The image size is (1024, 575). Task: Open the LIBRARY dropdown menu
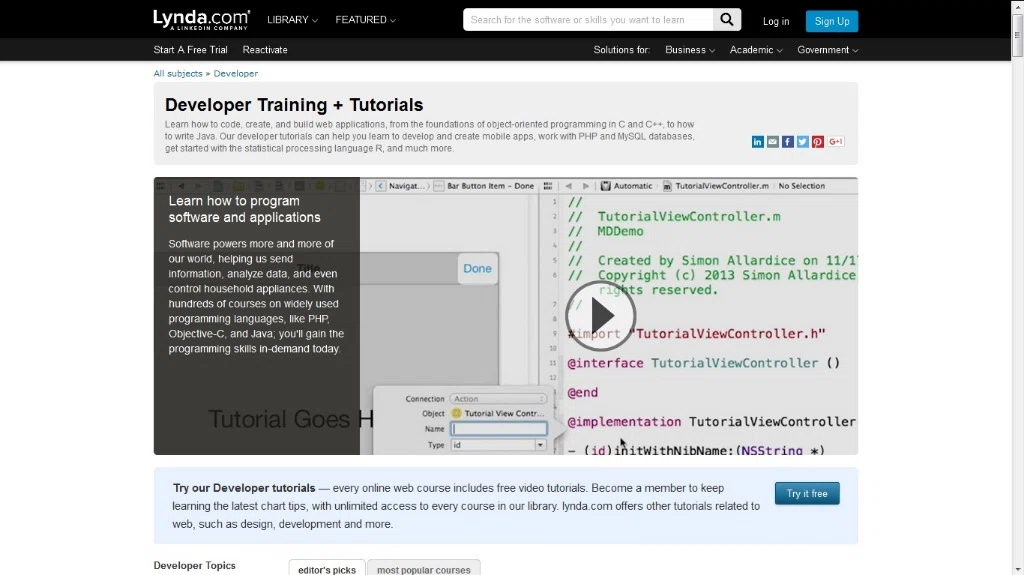click(292, 20)
